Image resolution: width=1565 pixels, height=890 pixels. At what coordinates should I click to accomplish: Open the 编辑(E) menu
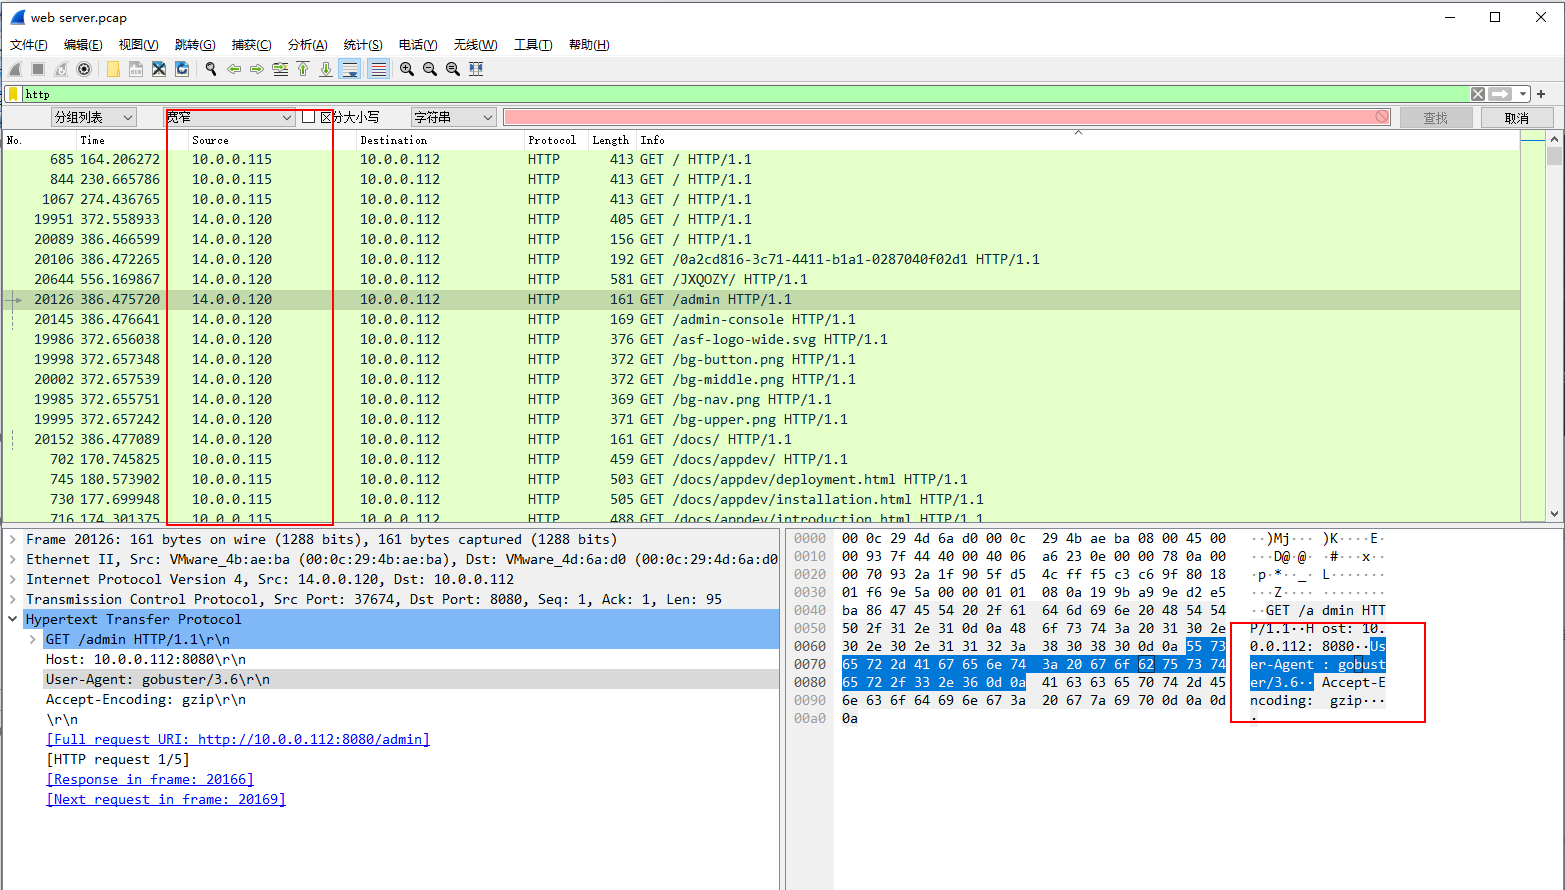83,45
